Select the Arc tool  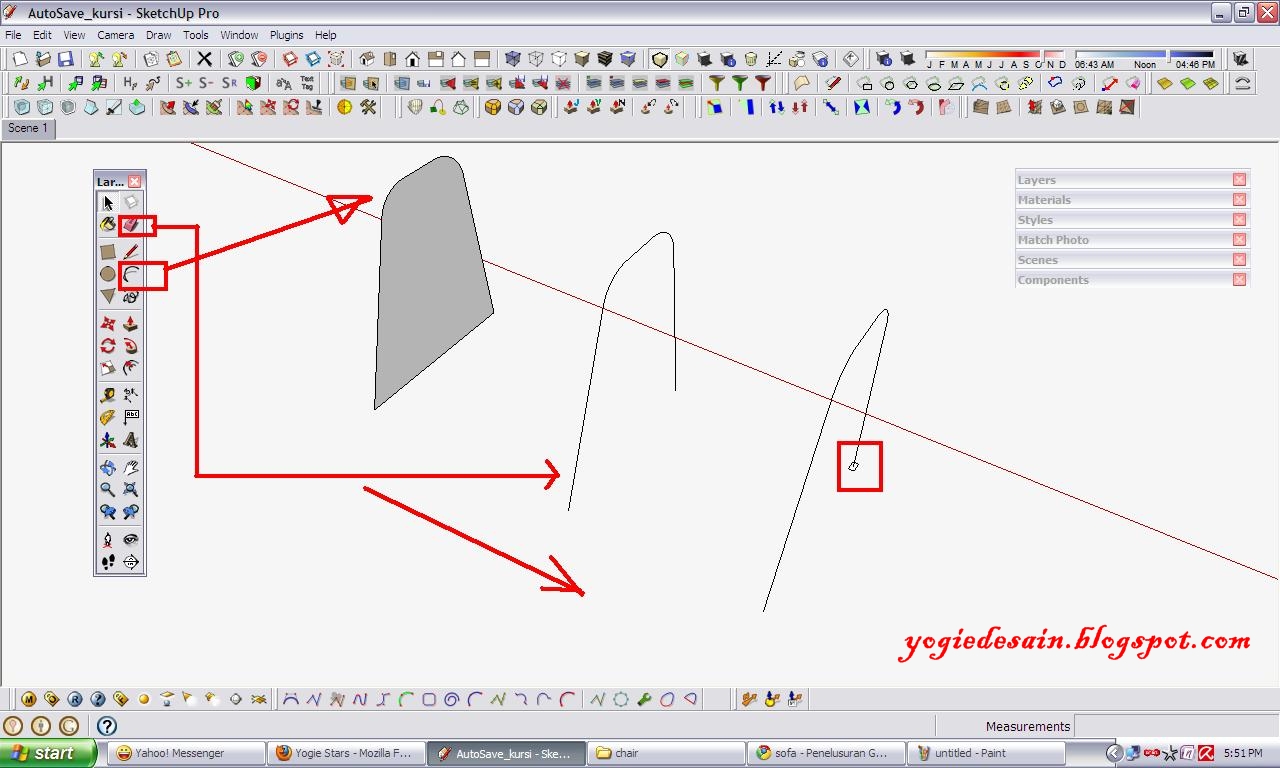(x=131, y=272)
